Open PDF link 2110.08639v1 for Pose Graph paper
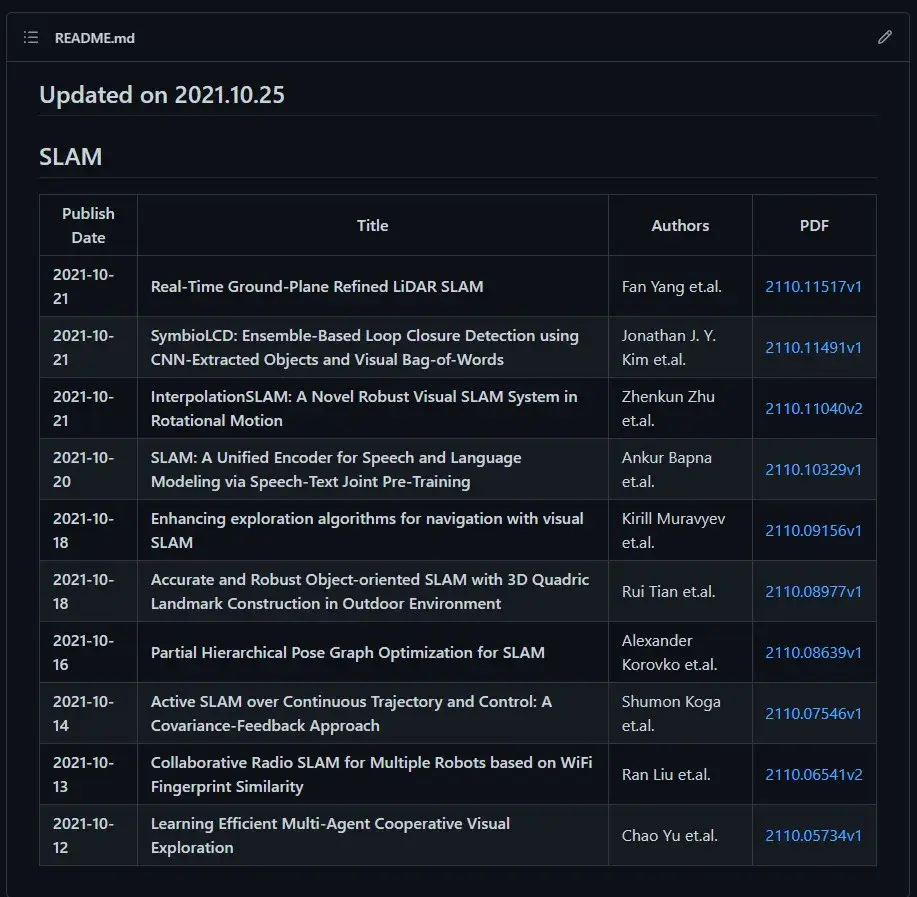The height and width of the screenshot is (897, 917). (x=813, y=652)
